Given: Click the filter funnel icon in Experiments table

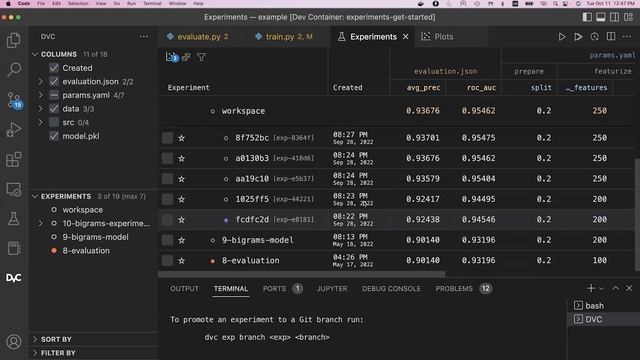Looking at the screenshot, I should 201,57.
